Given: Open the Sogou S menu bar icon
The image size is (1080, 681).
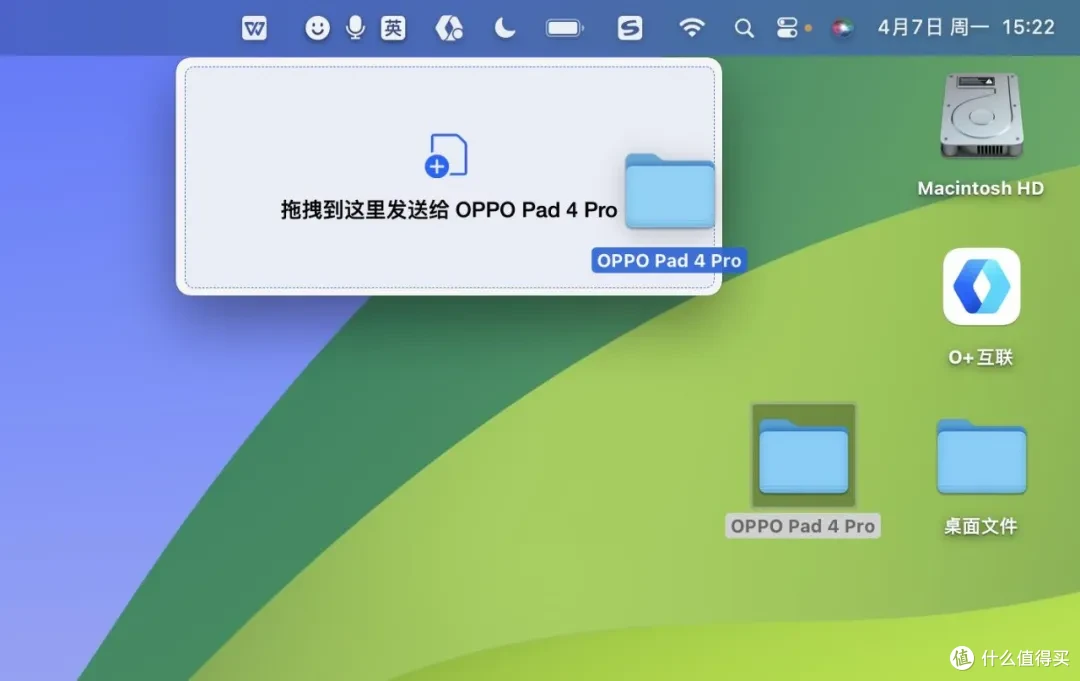Looking at the screenshot, I should [630, 28].
